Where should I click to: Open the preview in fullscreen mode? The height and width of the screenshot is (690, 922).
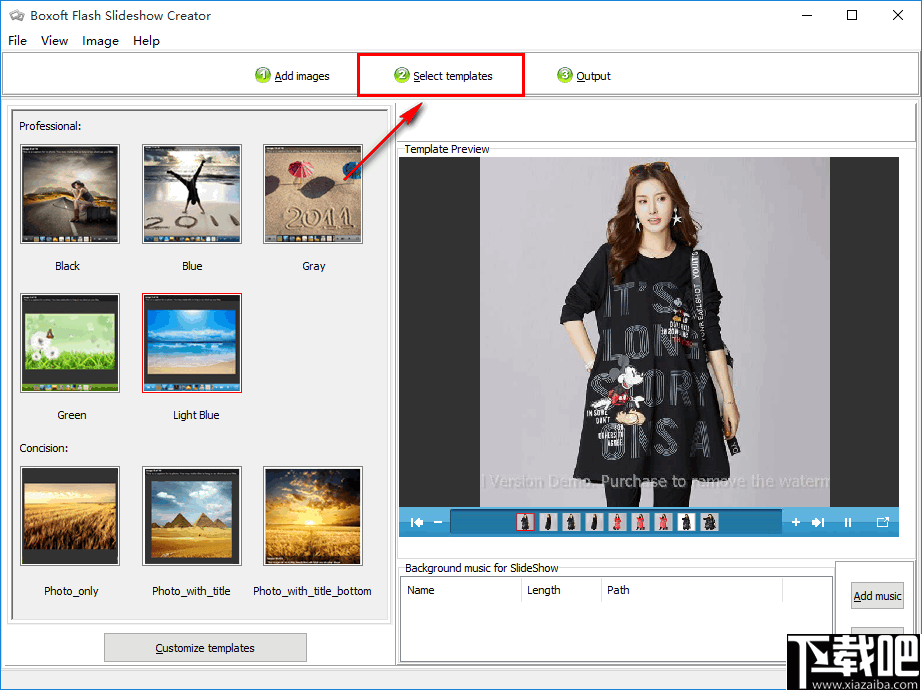coord(883,522)
